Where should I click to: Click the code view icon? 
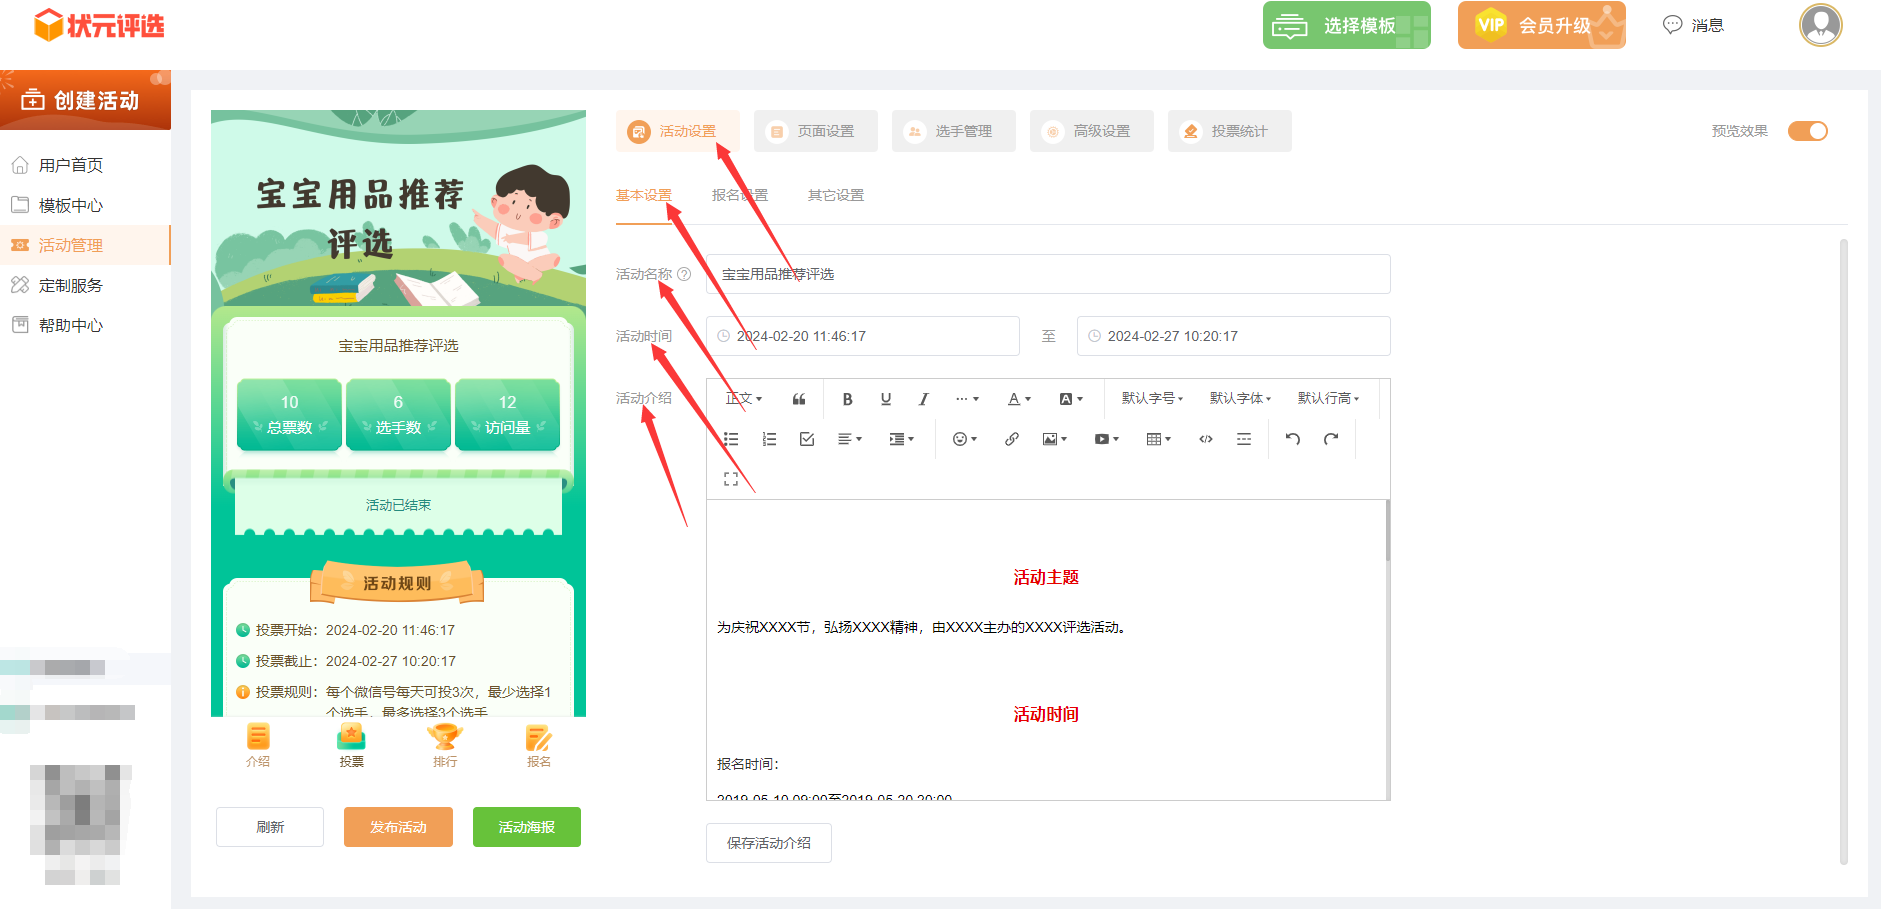pyautogui.click(x=1206, y=439)
